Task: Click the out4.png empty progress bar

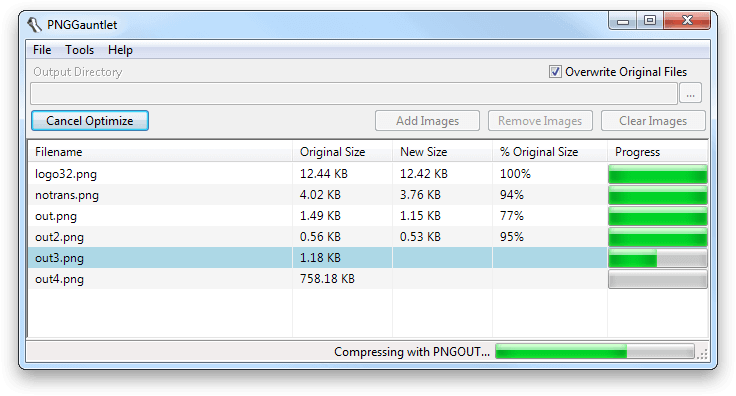Action: point(658,279)
